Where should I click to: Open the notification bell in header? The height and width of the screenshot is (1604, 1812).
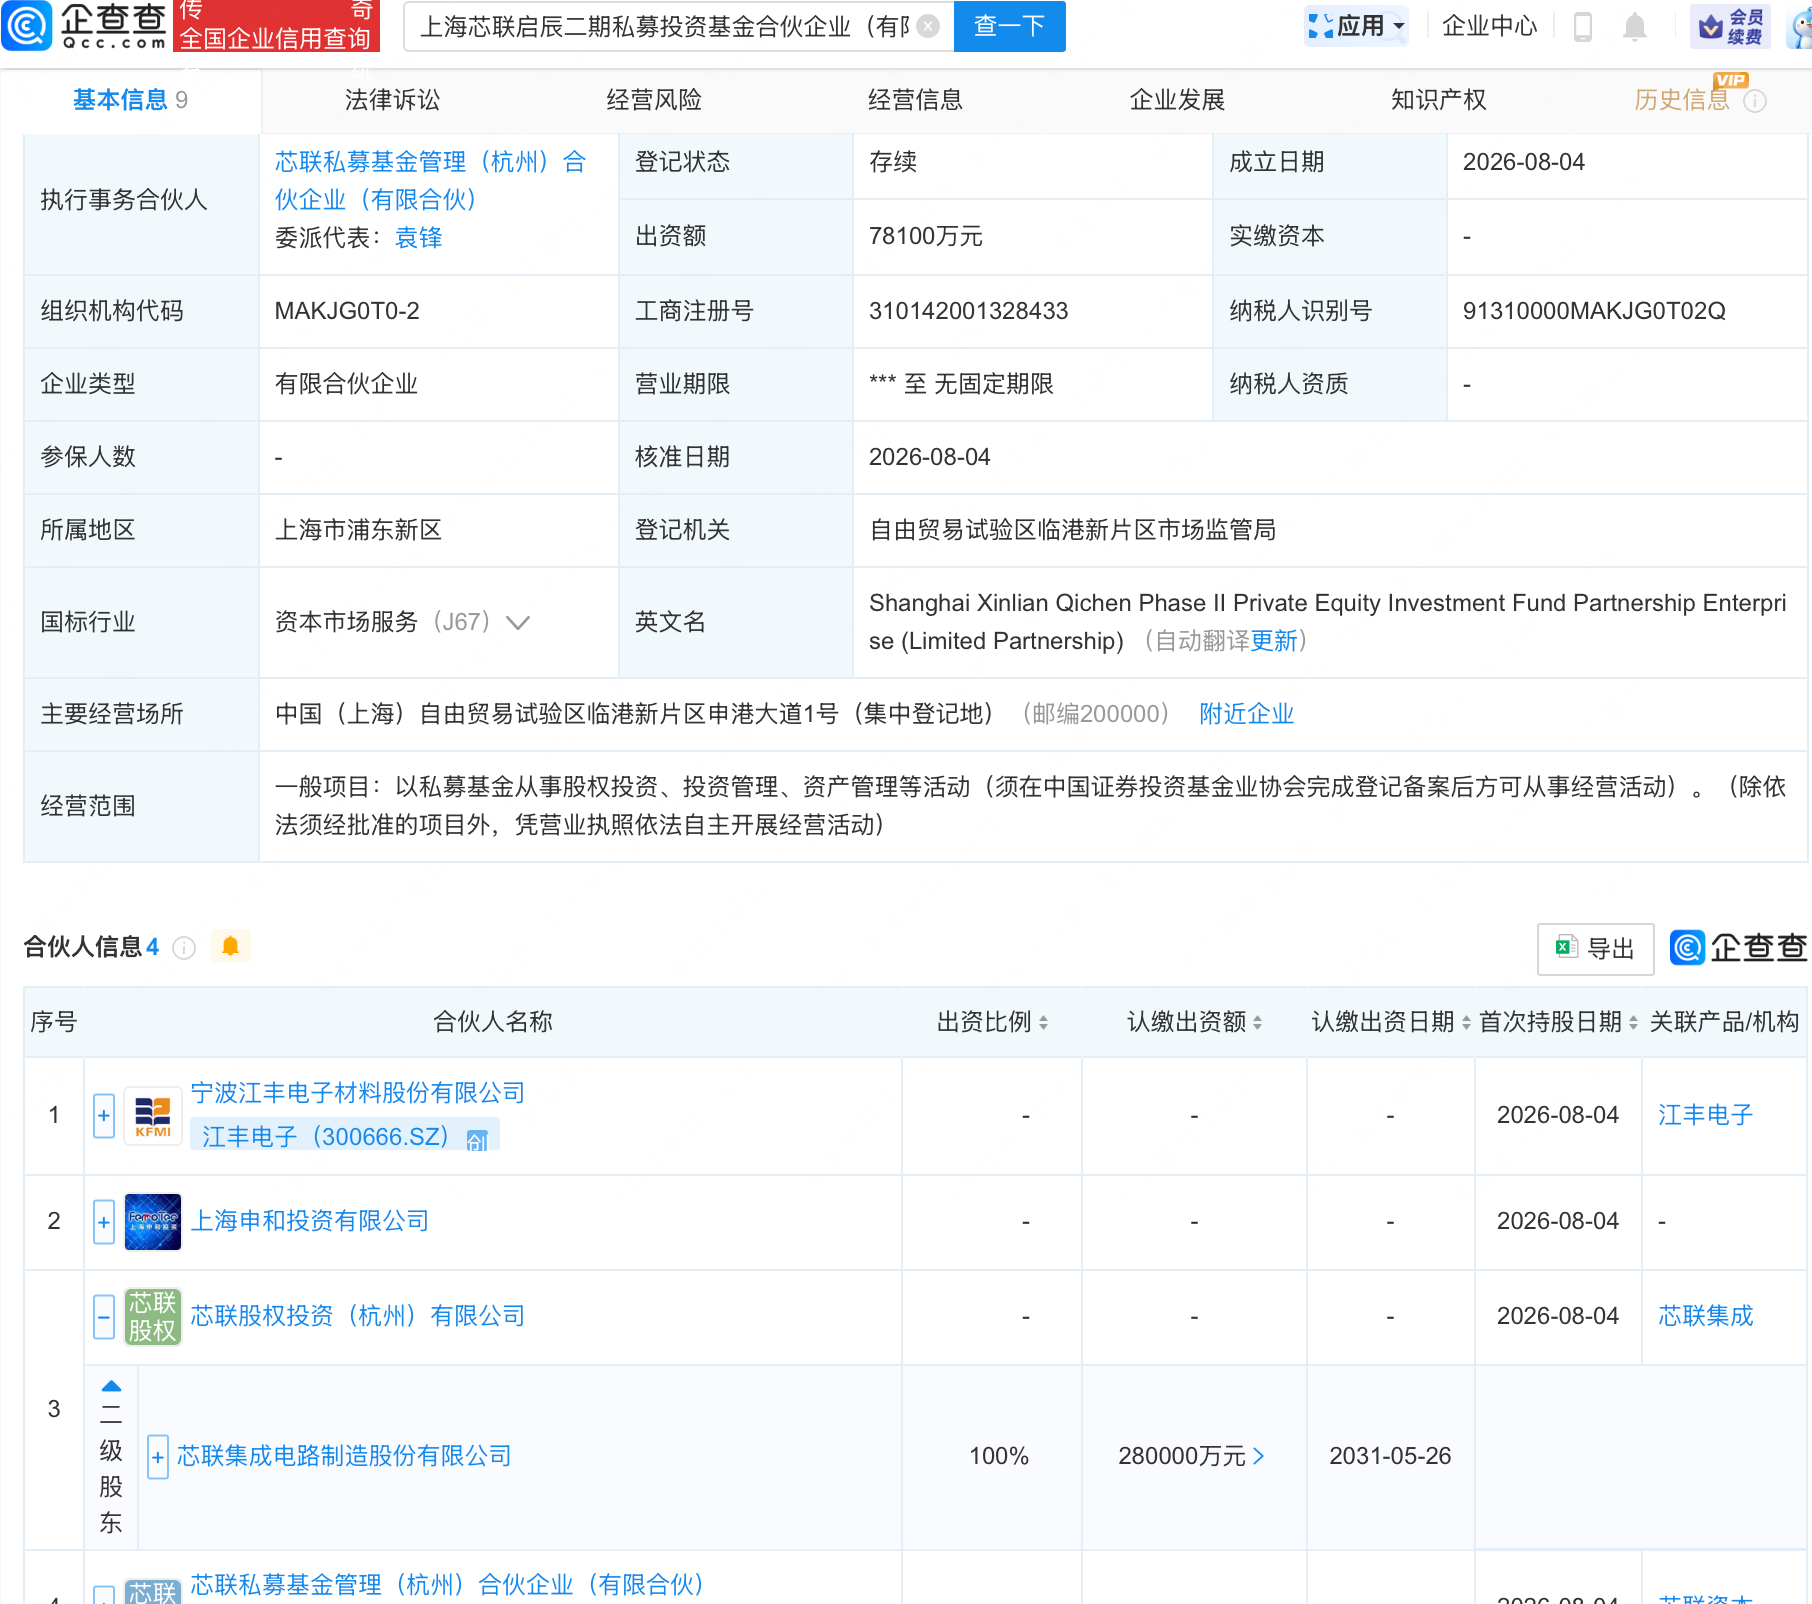1635,26
